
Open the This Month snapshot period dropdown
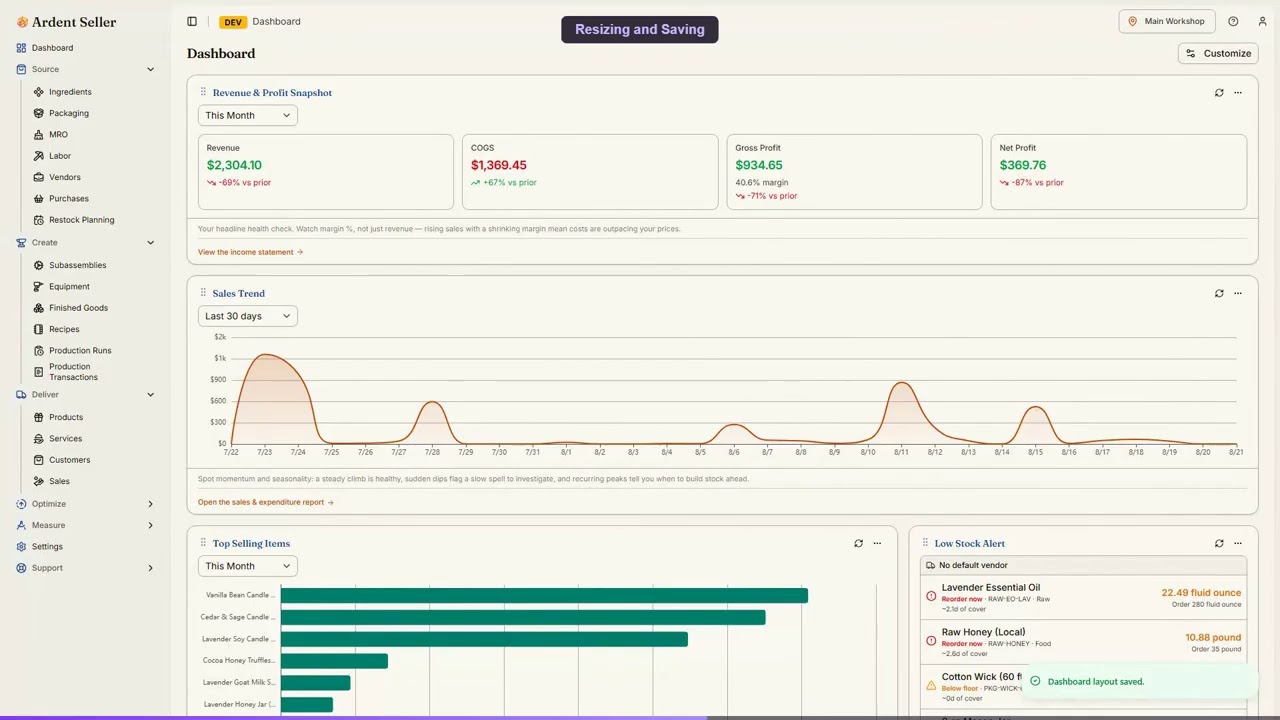(248, 115)
